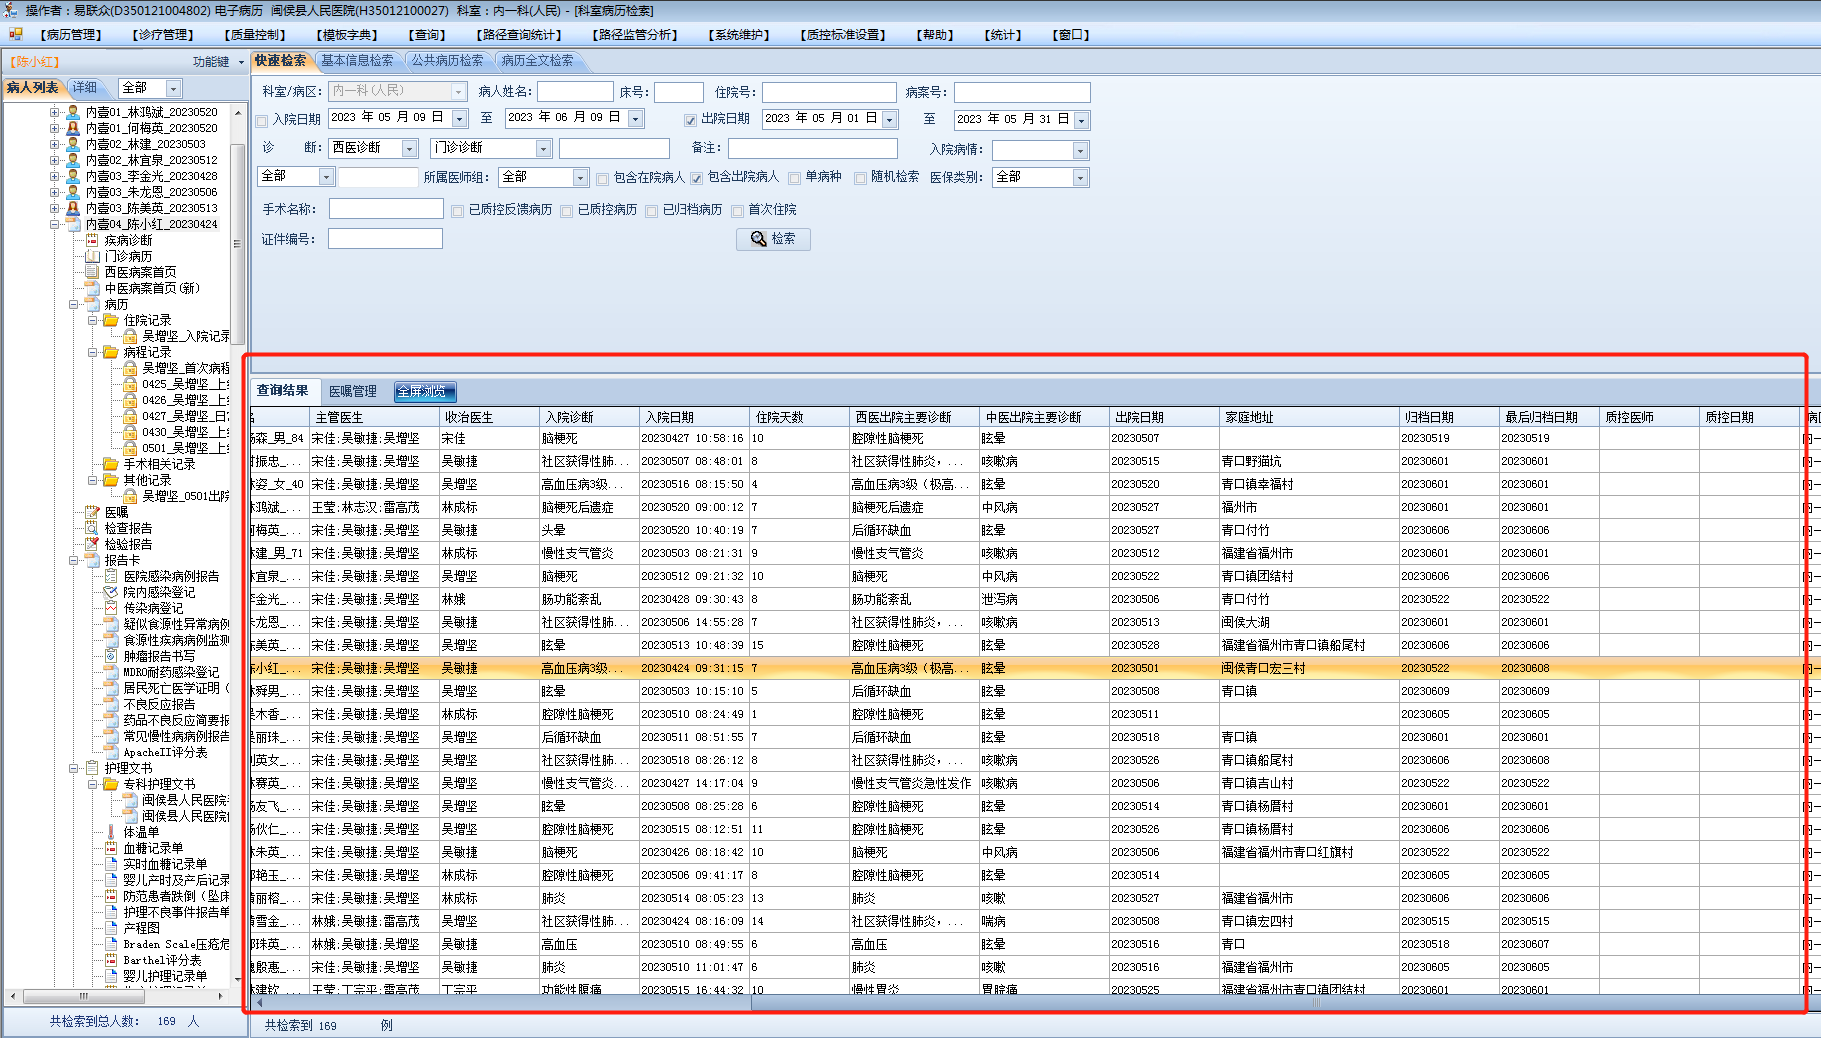The width and height of the screenshot is (1821, 1038).
Task: Click the results table horizontal scrollbar
Action: (1000, 1002)
